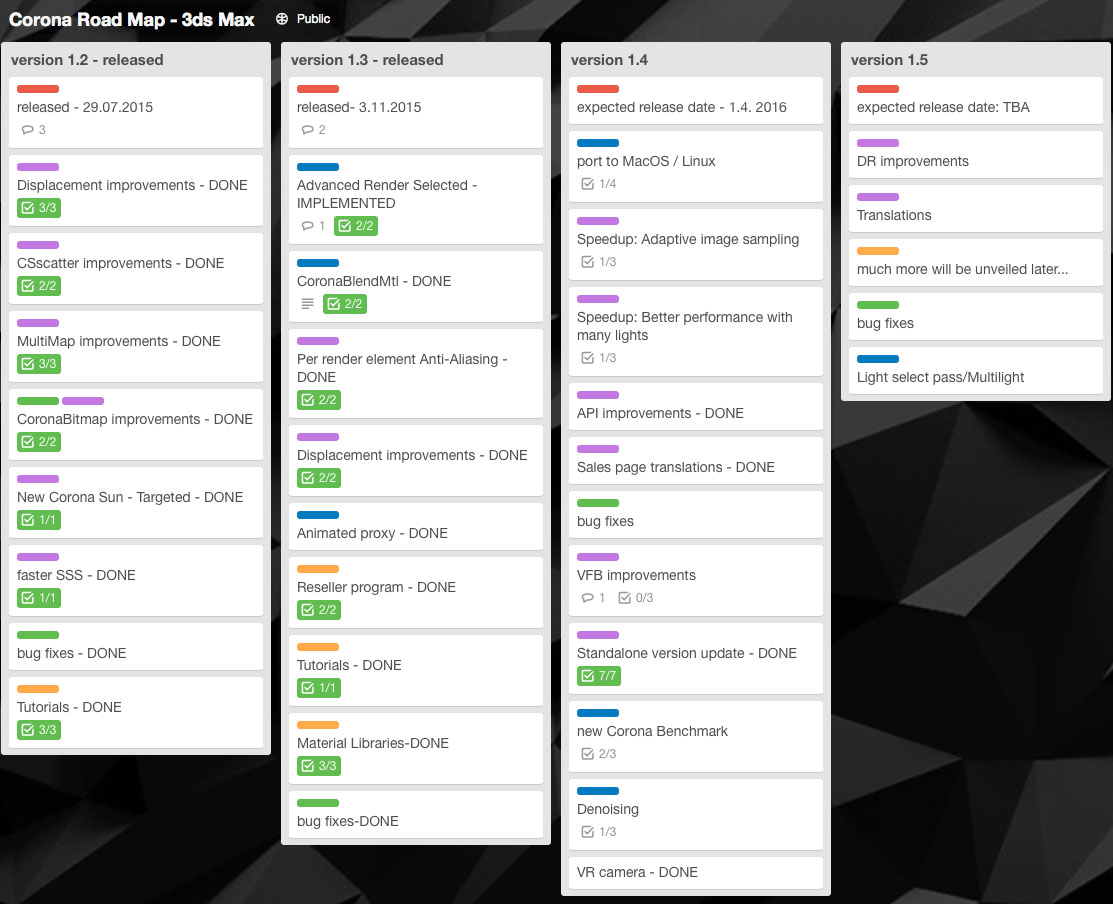
Task: Open faster SSS - DONE card title
Action: tap(76, 575)
